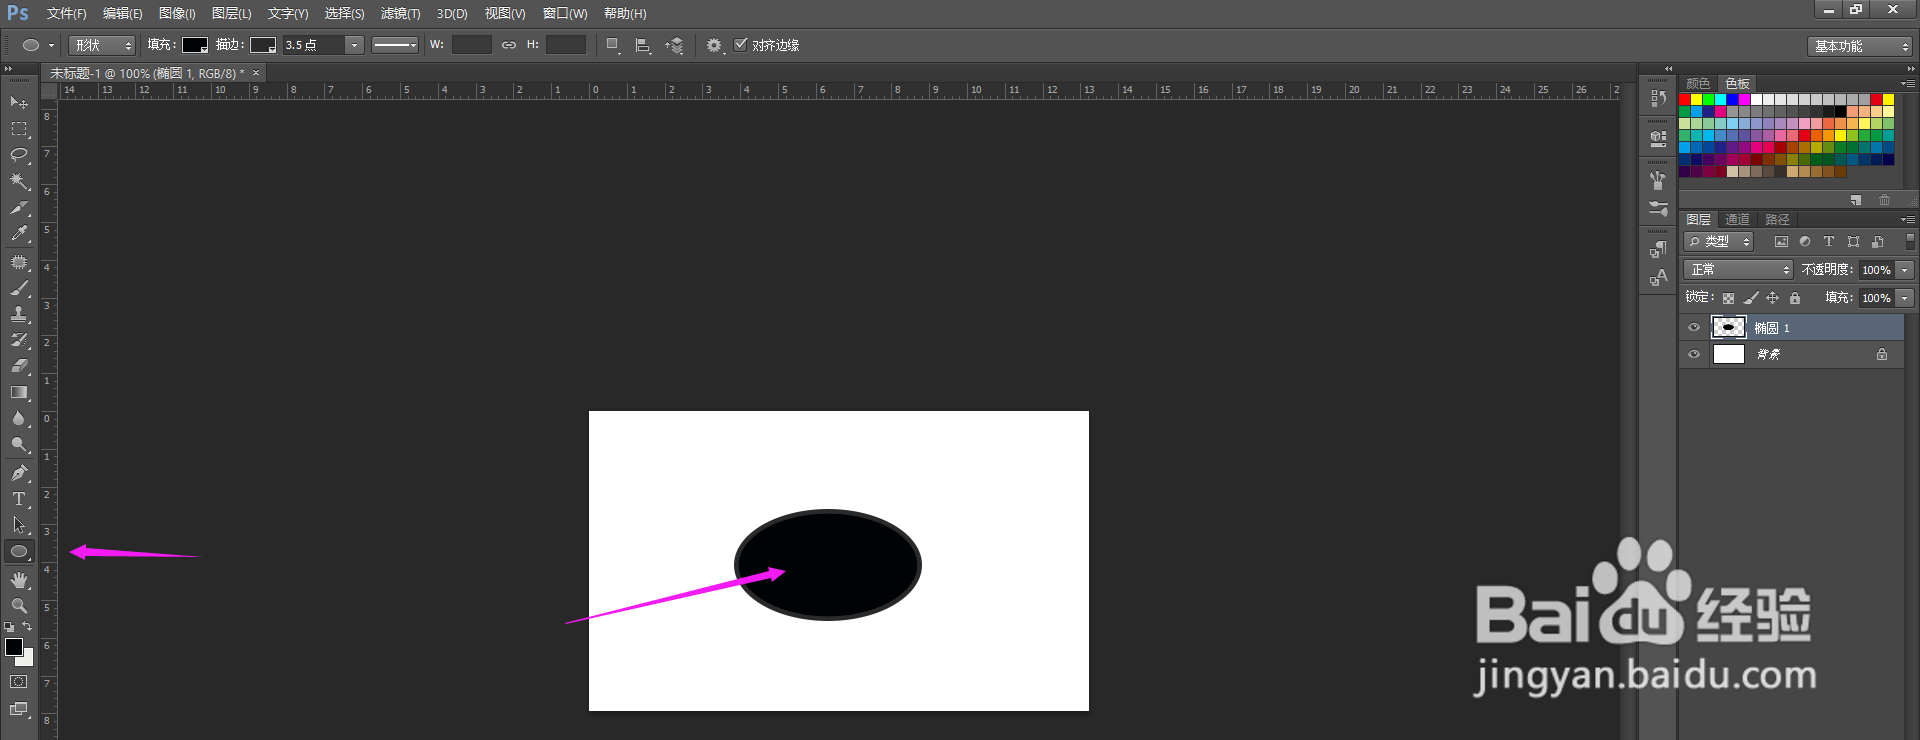The image size is (1920, 740).
Task: Select the History Brush tool
Action: point(19,340)
